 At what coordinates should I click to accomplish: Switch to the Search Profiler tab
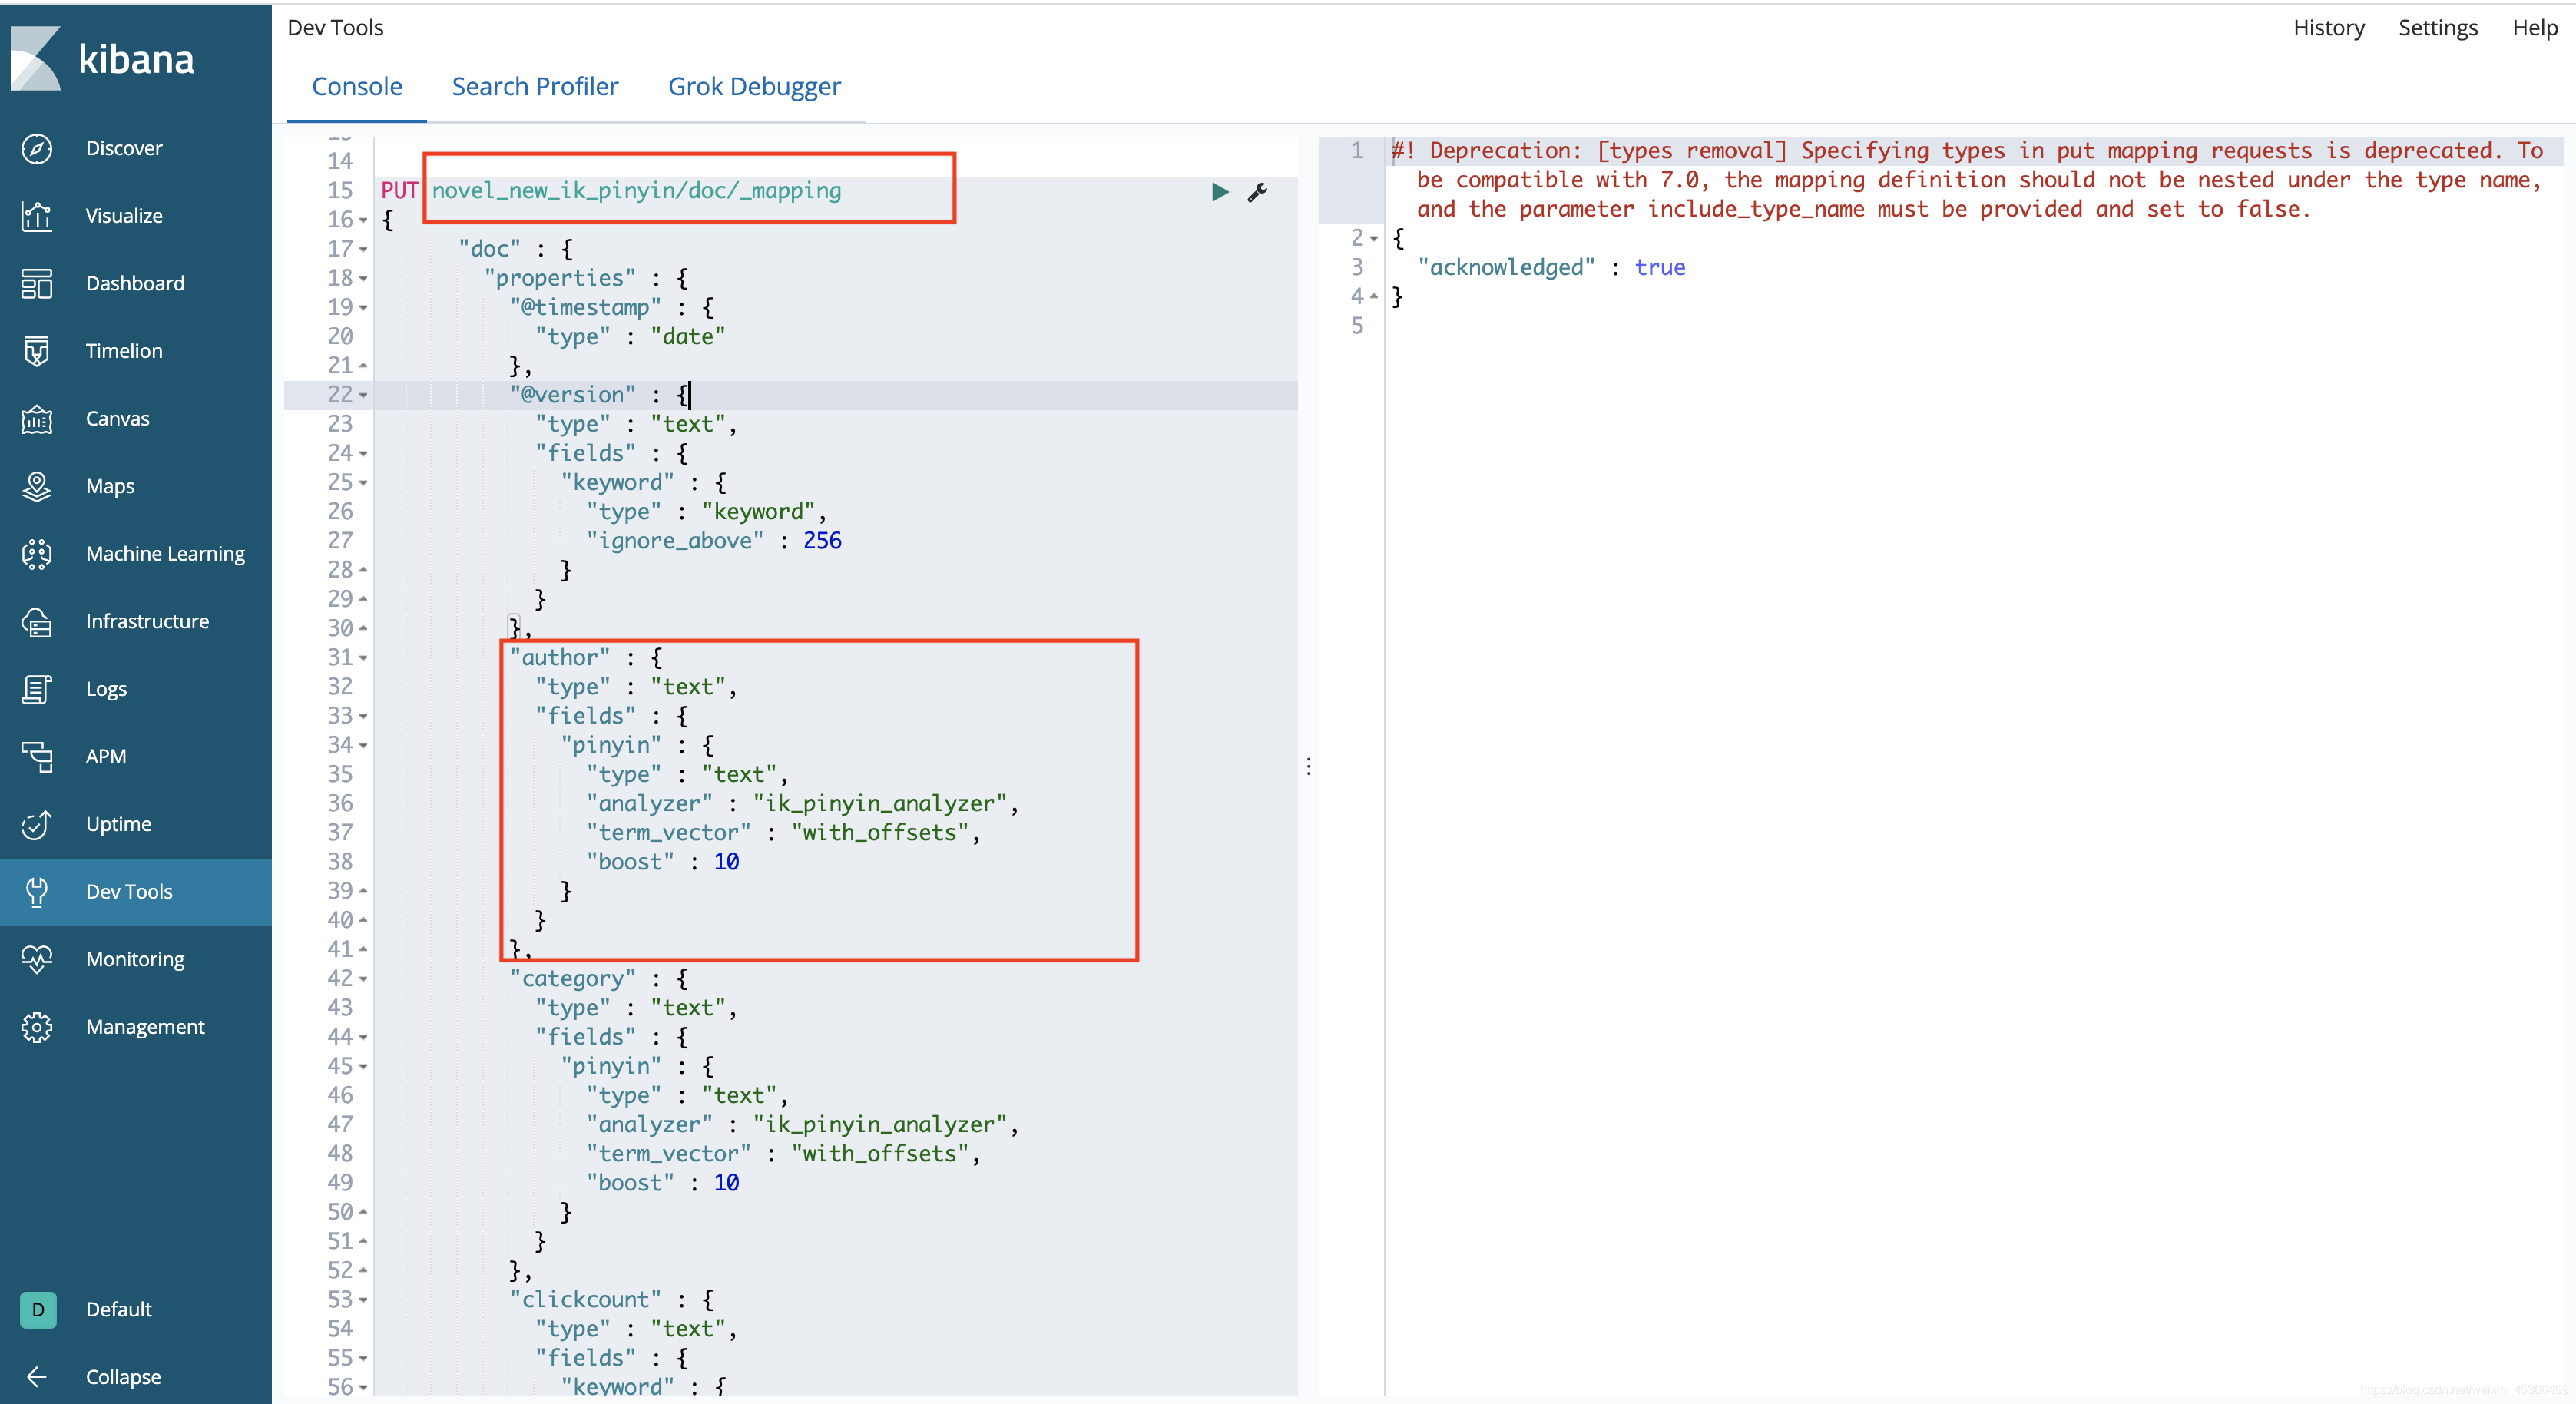coord(535,87)
